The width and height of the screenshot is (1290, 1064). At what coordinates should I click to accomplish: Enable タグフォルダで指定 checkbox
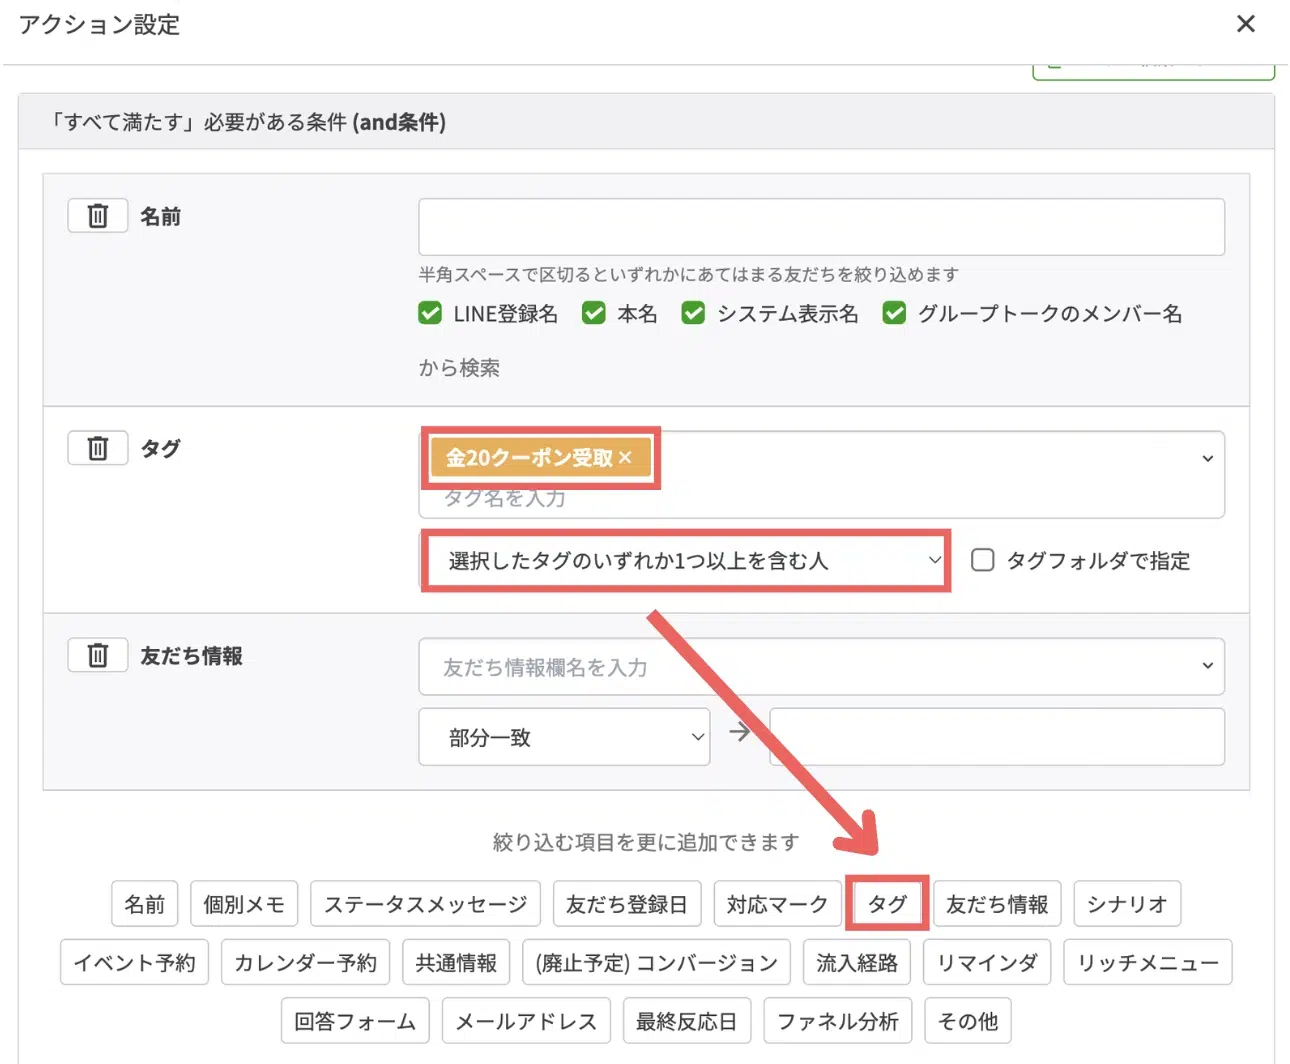pos(983,560)
